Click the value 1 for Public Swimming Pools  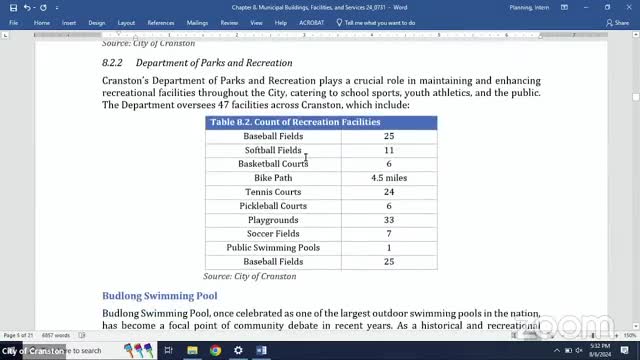pos(389,248)
